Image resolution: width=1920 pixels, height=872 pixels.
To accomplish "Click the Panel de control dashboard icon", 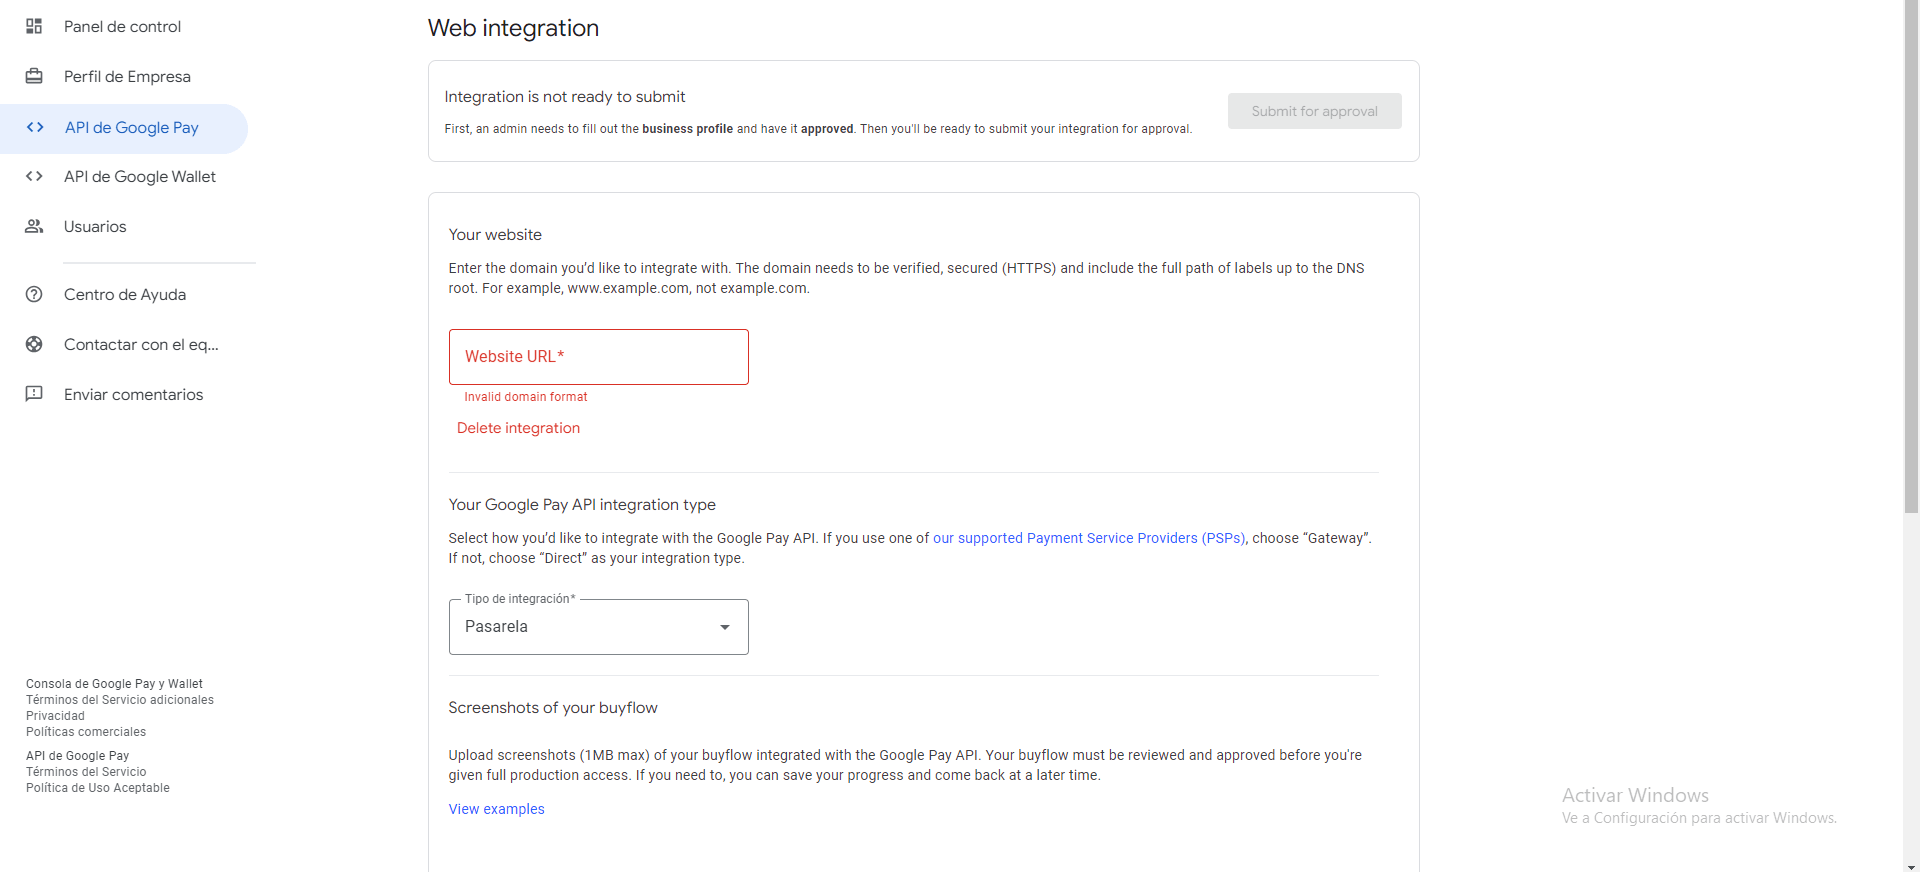I will pyautogui.click(x=34, y=26).
